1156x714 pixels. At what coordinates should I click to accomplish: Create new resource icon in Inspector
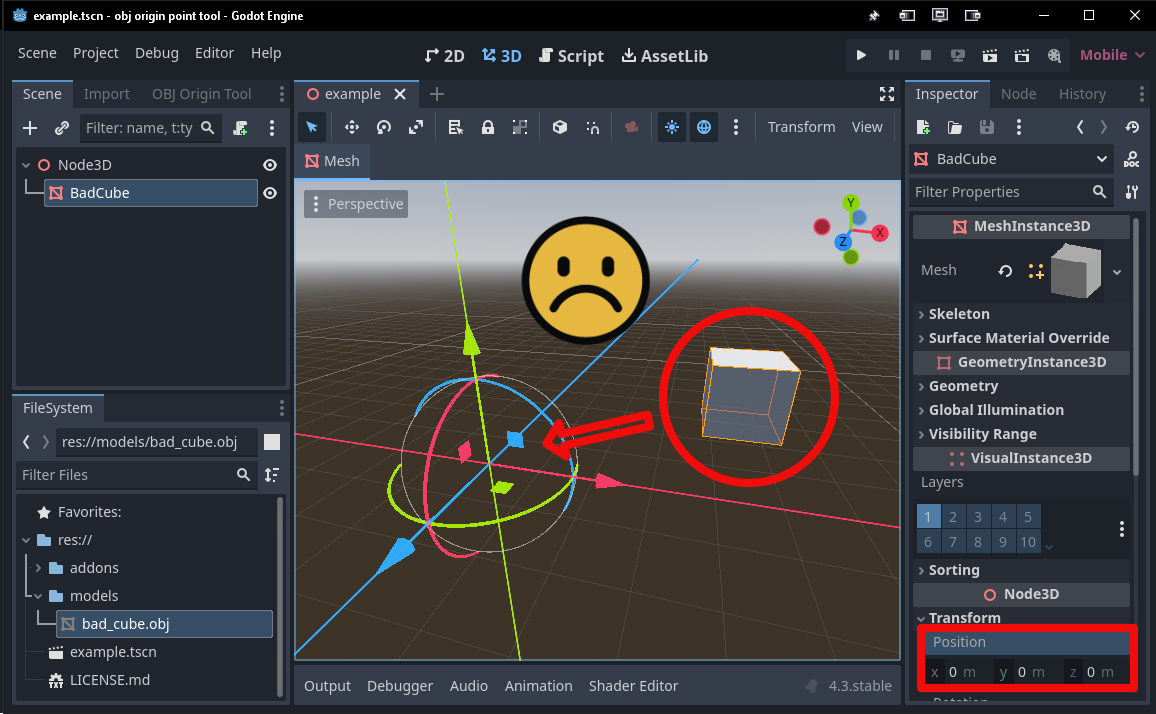[x=923, y=128]
